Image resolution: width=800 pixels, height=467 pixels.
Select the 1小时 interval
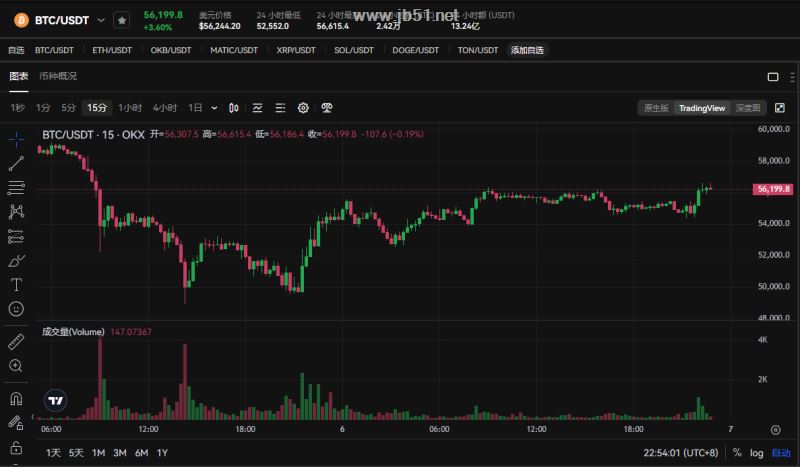[x=130, y=108]
